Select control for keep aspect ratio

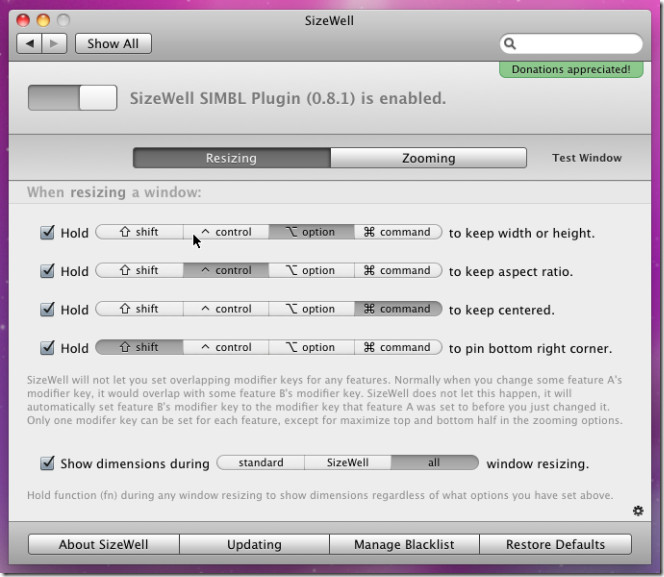pos(226,270)
